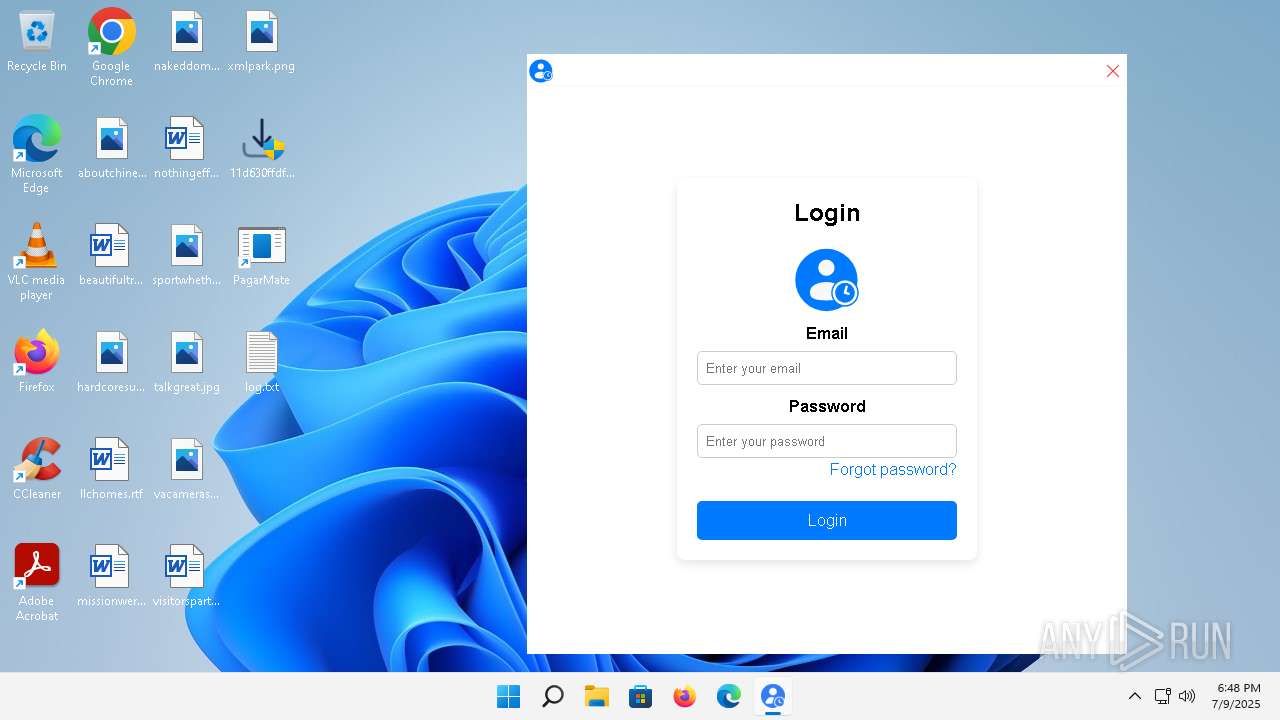
Task: Click the app logo in the window title bar
Action: (x=541, y=71)
